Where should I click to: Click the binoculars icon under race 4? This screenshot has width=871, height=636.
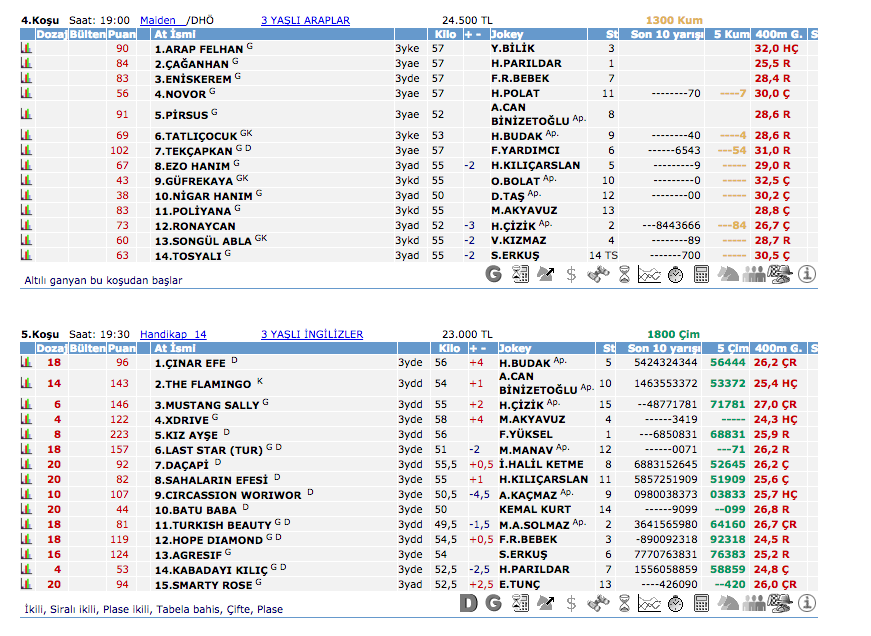(x=597, y=273)
